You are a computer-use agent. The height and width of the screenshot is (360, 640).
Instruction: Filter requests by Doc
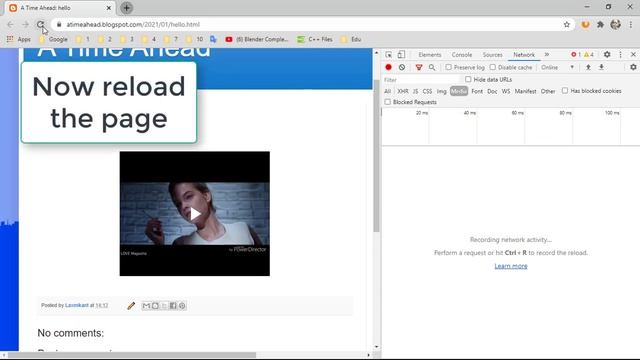pos(492,91)
